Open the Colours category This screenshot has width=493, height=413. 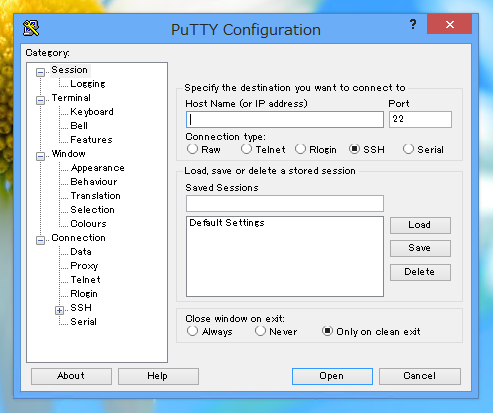(x=88, y=224)
